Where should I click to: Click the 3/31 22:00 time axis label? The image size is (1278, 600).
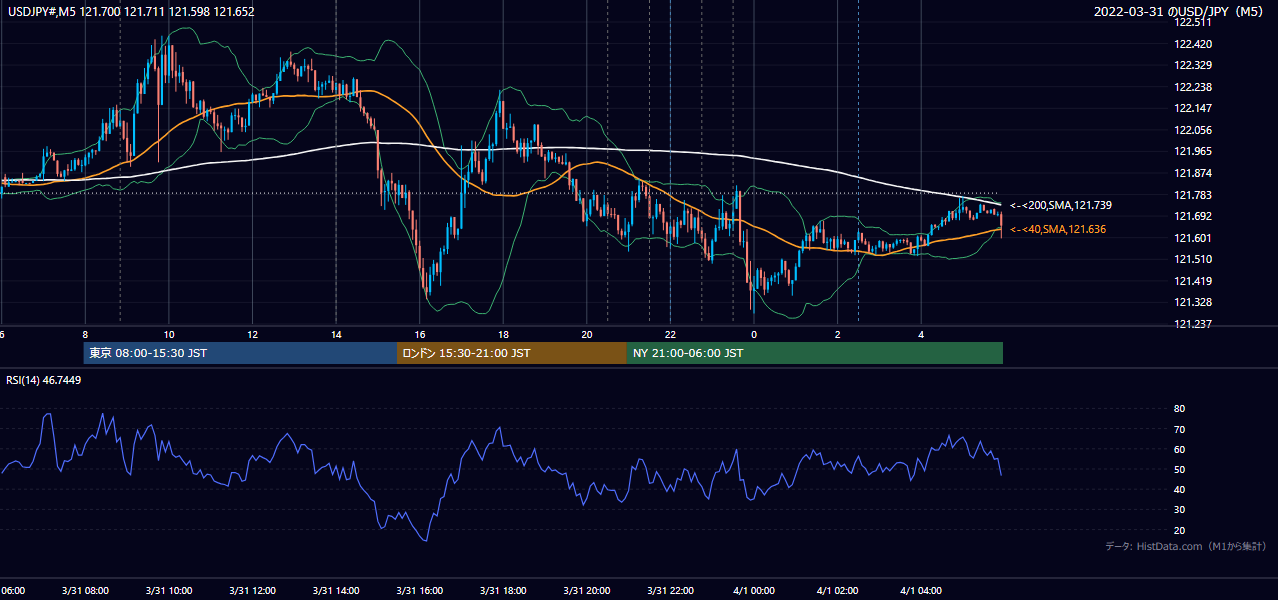pos(670,591)
